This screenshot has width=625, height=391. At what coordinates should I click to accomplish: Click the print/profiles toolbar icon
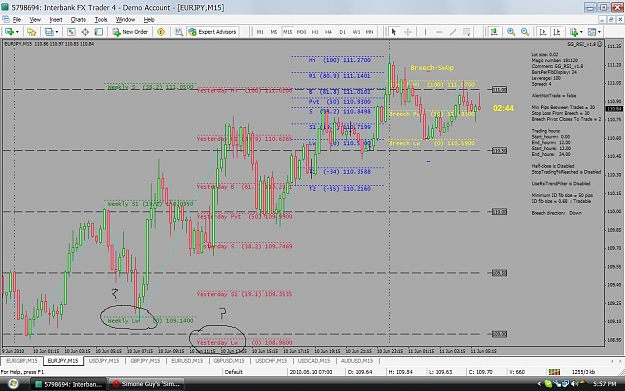pyautogui.click(x=49, y=32)
